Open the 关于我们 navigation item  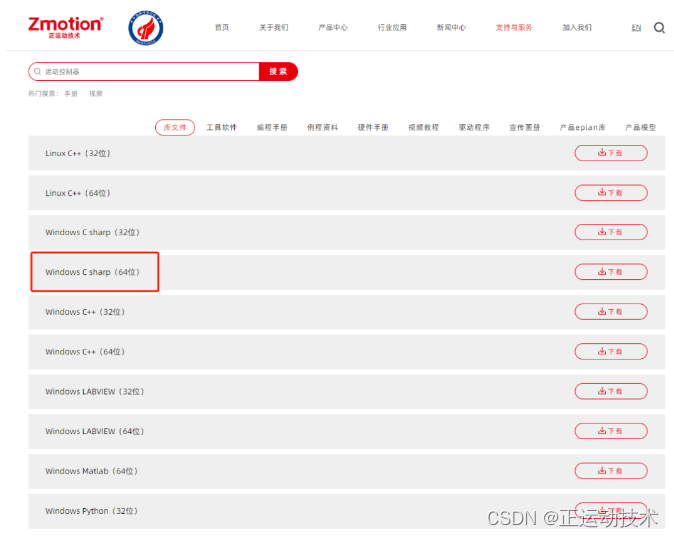click(274, 28)
